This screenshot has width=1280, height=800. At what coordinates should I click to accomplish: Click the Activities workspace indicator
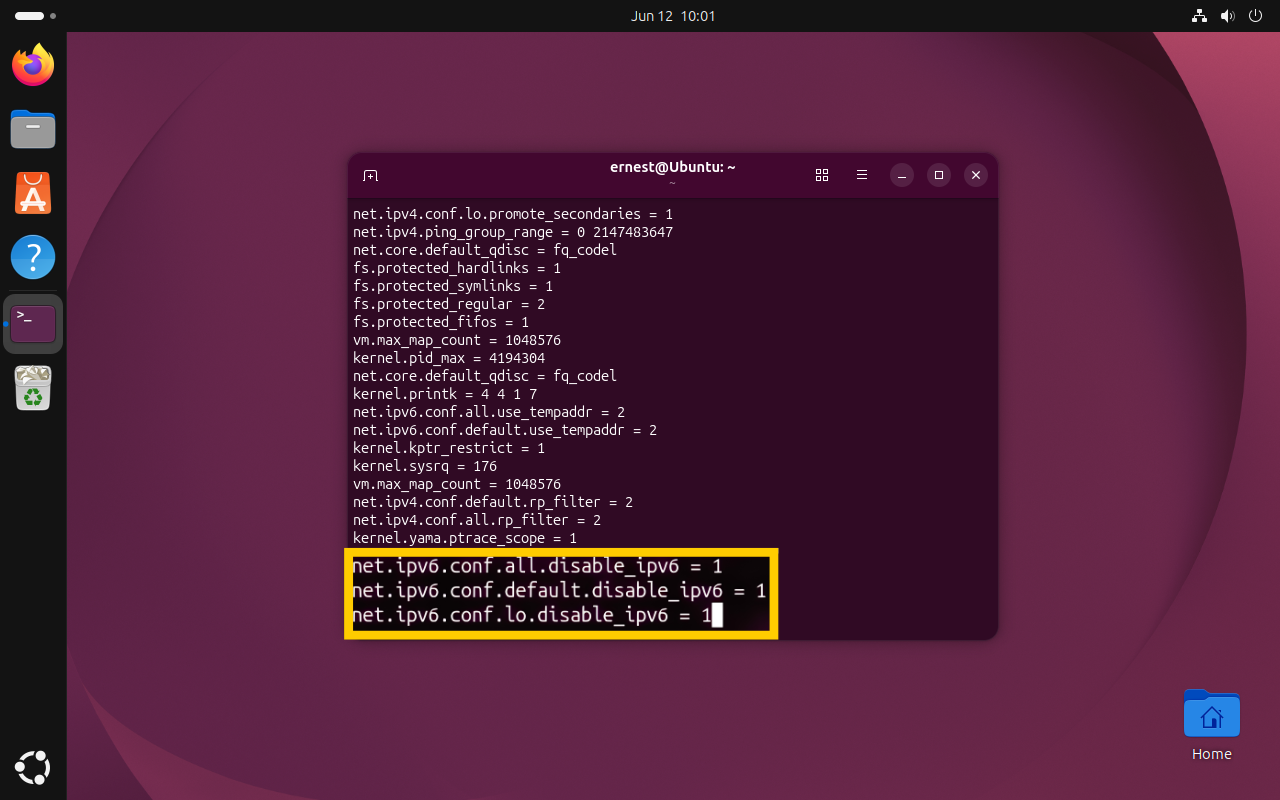coord(35,16)
